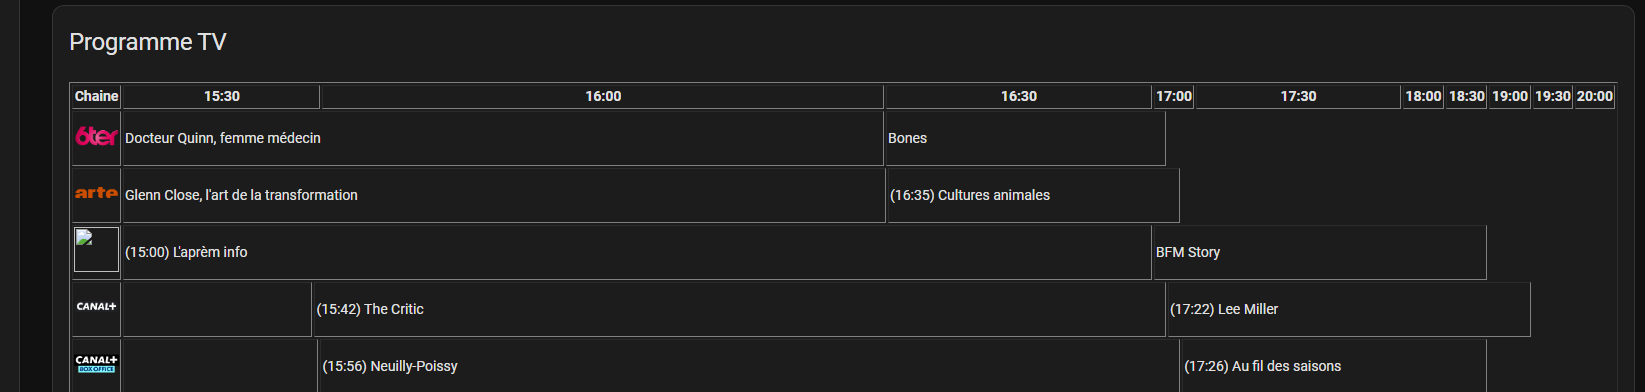Viewport: 1645px width, 392px height.
Task: Click the 17:30 time column header
Action: click(1298, 96)
